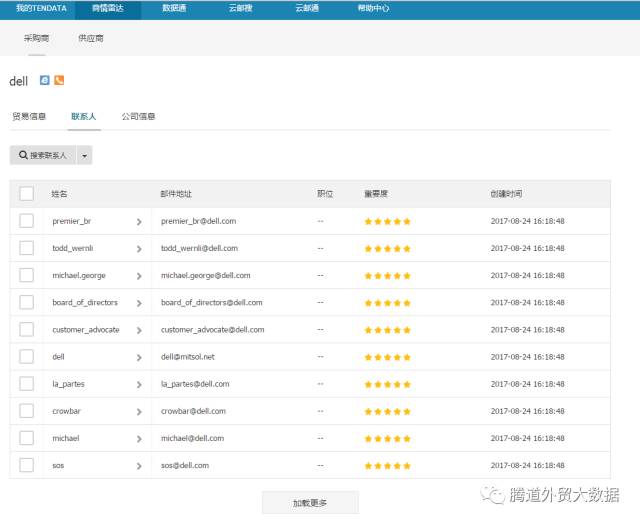Click the 姓名 column header
The image size is (640, 523).
(x=59, y=194)
